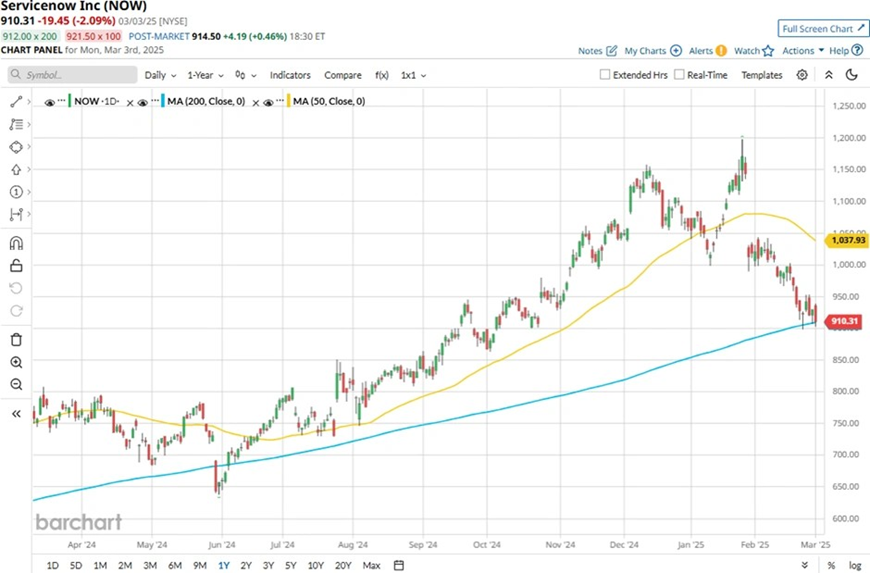The height and width of the screenshot is (573, 870).
Task: Select the 3M time range
Action: coord(150,565)
